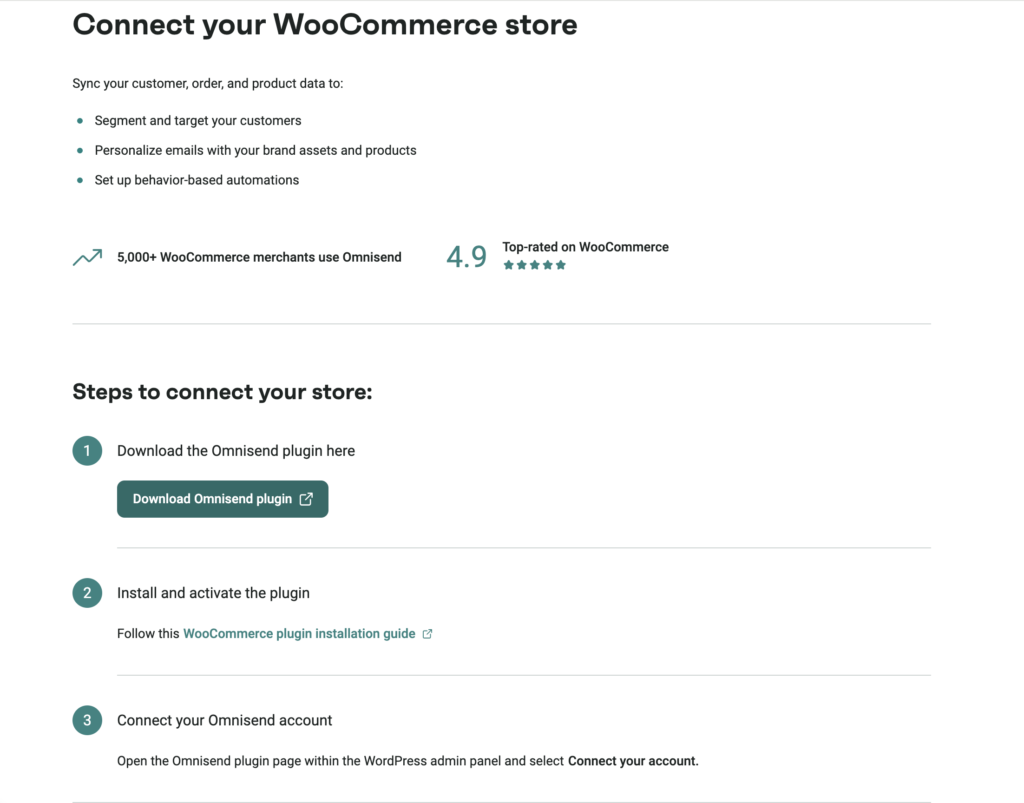Click the 'Top-rated on WooCommerce' label
Image resolution: width=1024 pixels, height=803 pixels.
(x=585, y=247)
